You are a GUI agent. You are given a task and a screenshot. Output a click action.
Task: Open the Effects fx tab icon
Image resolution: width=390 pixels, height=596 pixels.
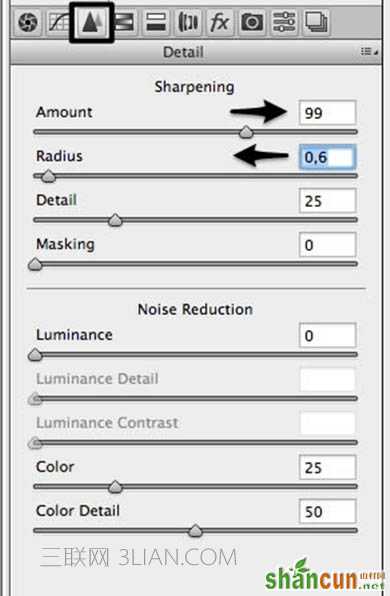point(220,22)
